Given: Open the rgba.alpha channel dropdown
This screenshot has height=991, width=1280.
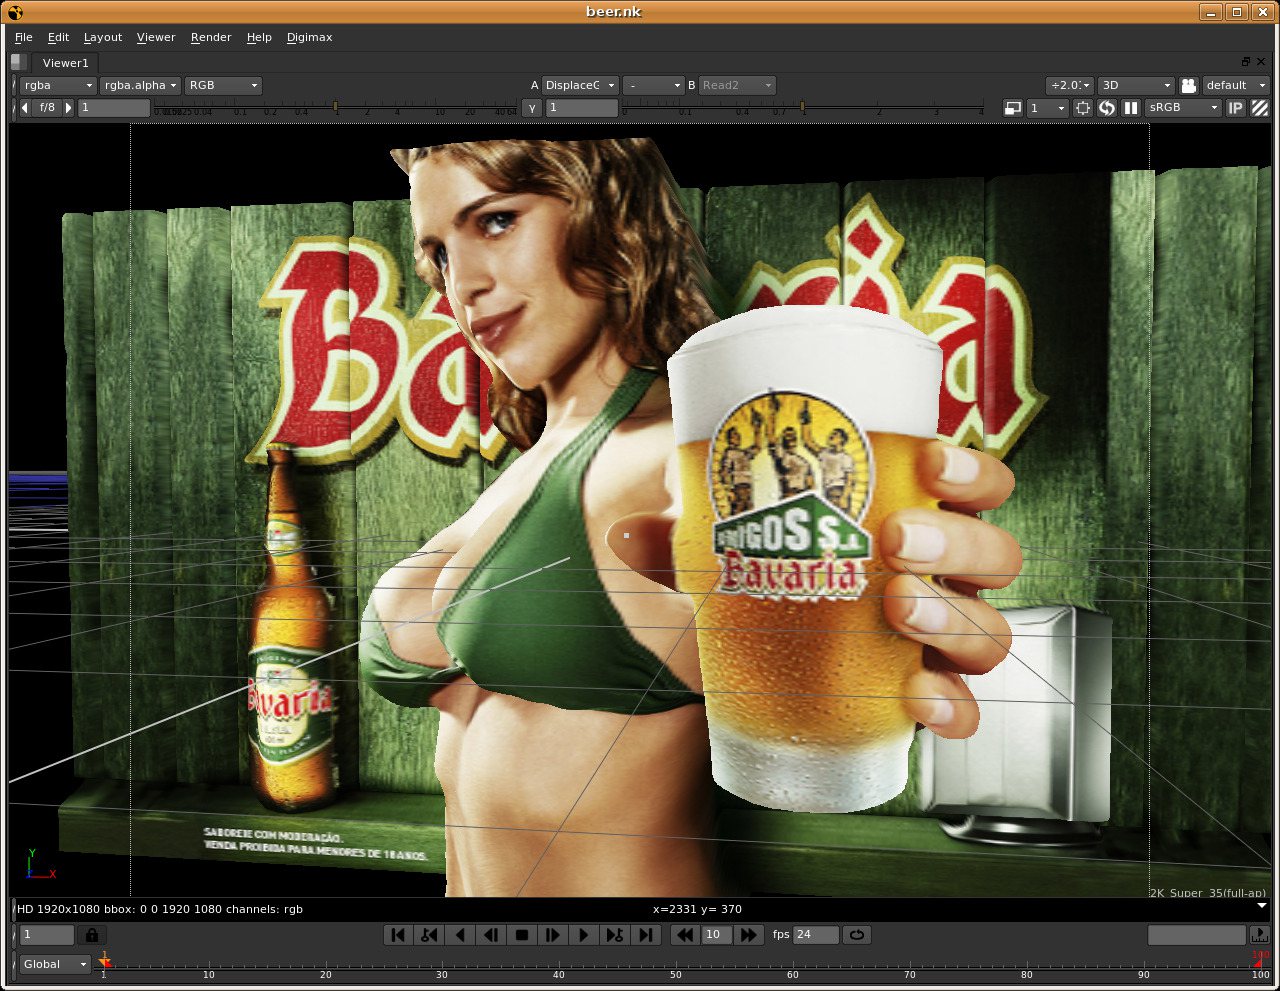Looking at the screenshot, I should 141,85.
